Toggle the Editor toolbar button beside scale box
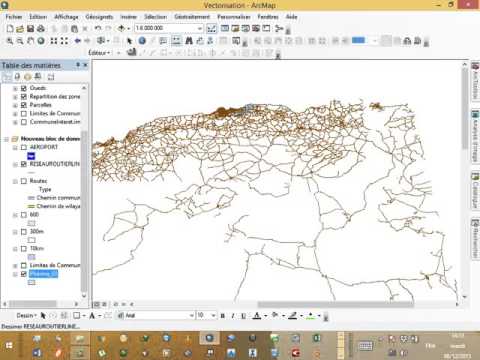Image resolution: width=480 pixels, height=360 pixels. pos(211,29)
